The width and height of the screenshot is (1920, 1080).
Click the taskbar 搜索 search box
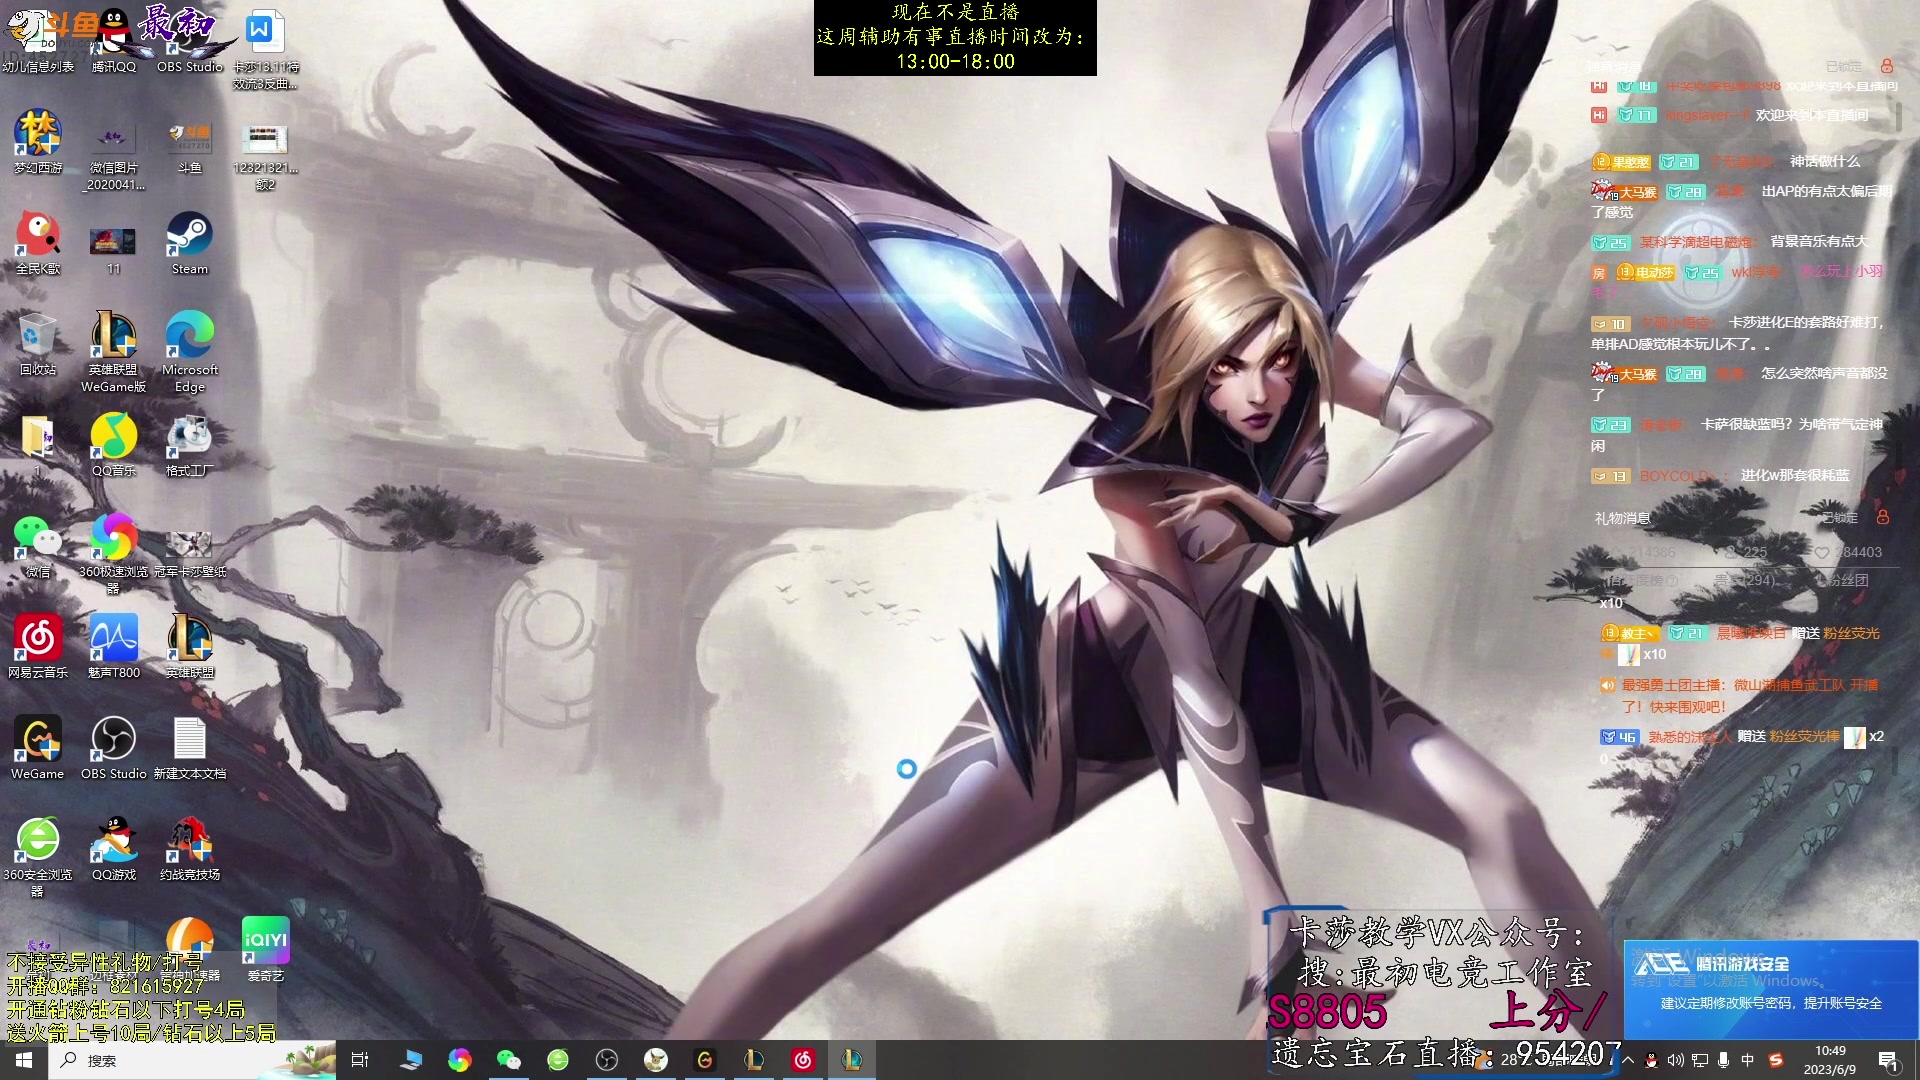click(x=190, y=1060)
